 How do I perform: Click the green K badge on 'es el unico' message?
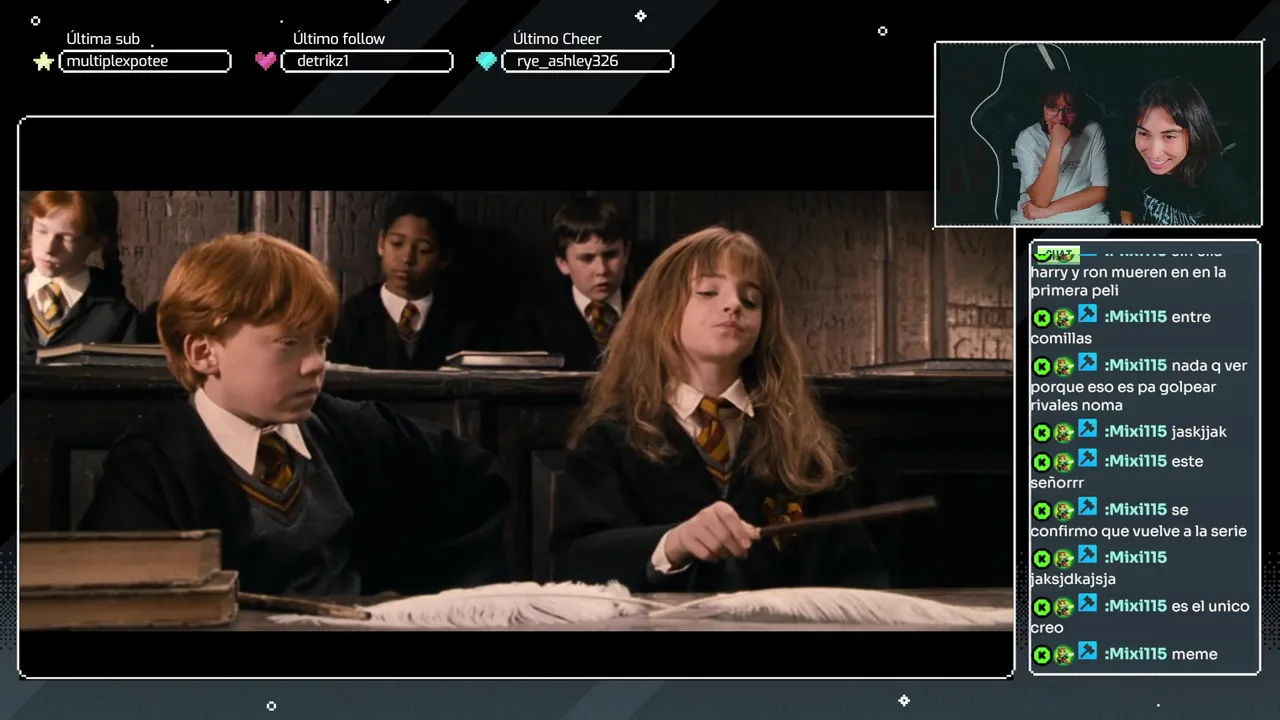tap(1041, 607)
